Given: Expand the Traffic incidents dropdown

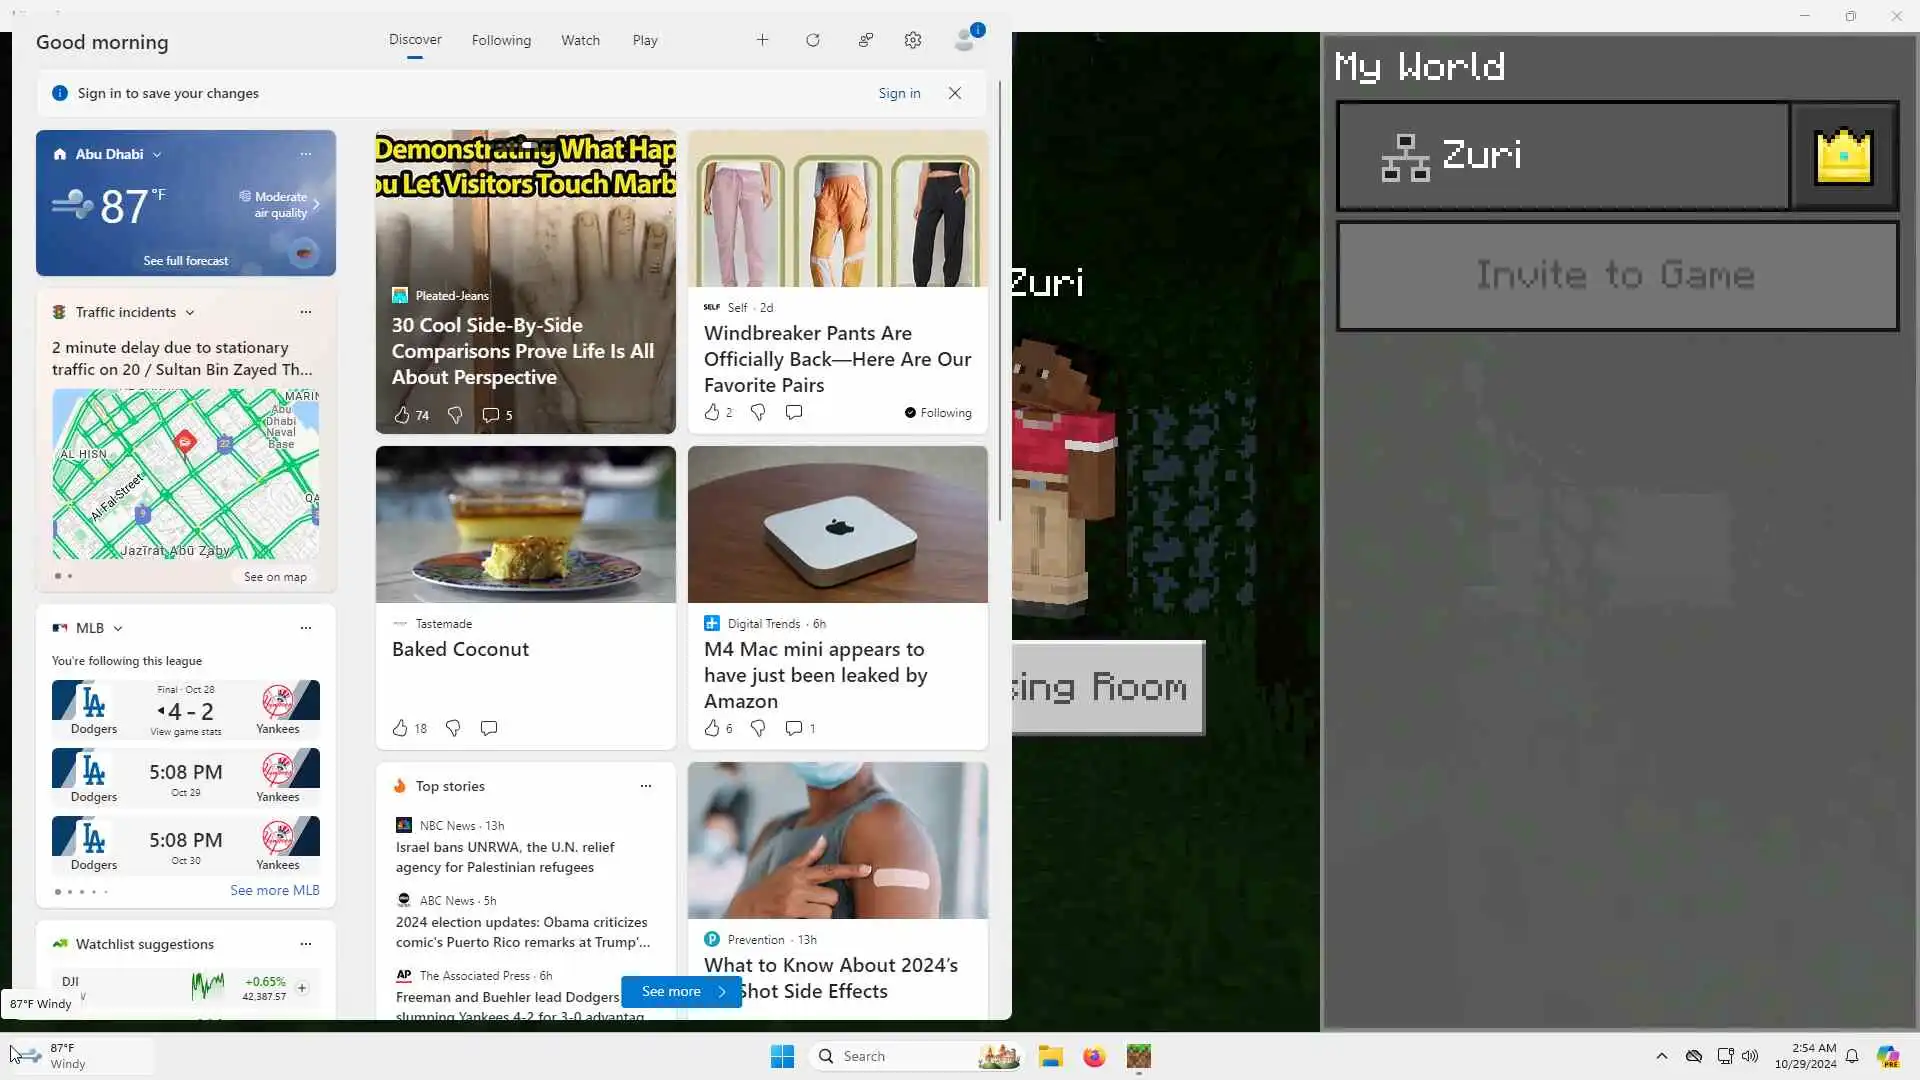Looking at the screenshot, I should tap(190, 313).
